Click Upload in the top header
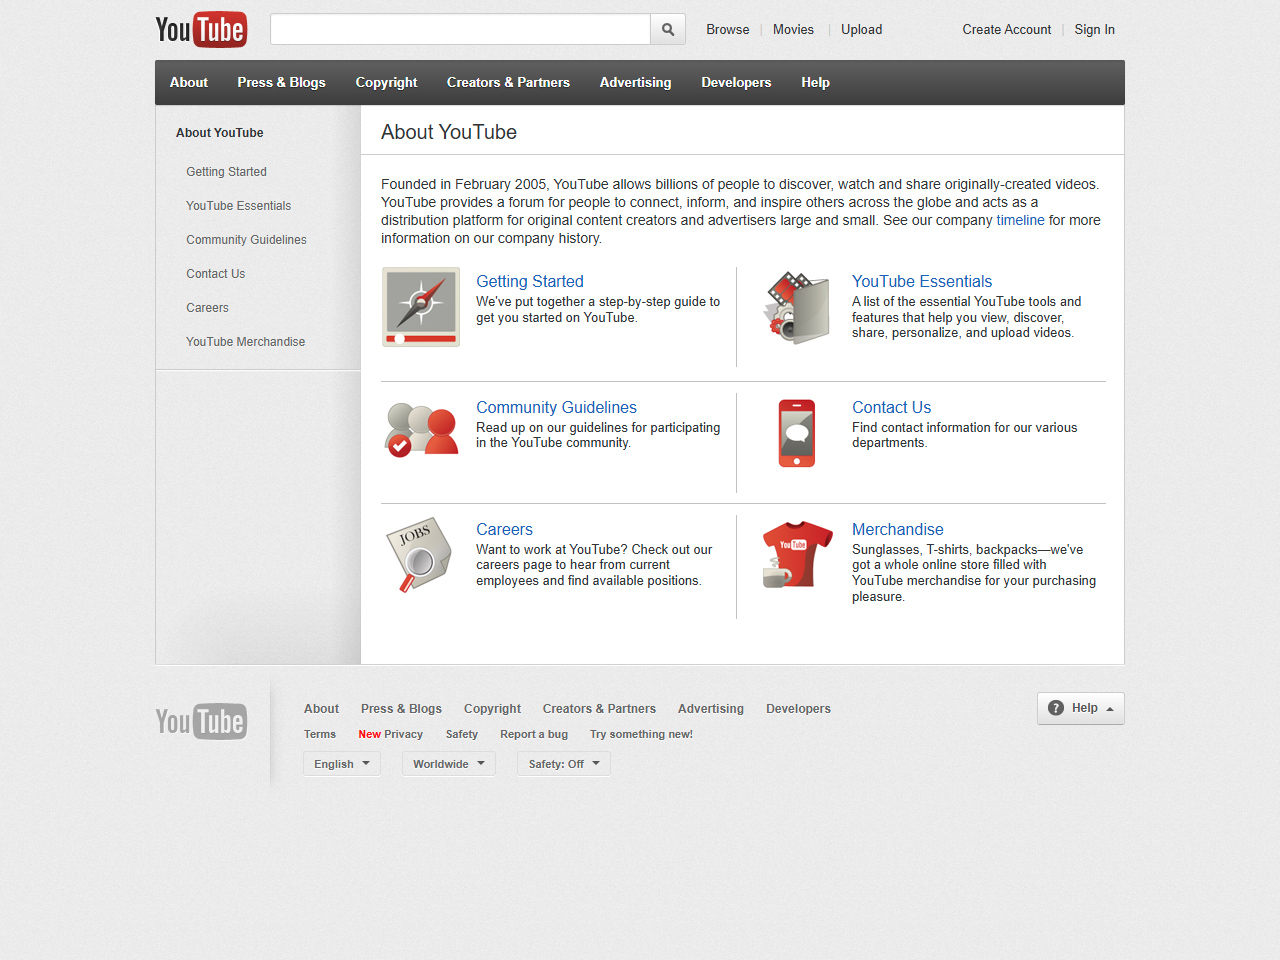Viewport: 1280px width, 960px height. click(x=861, y=30)
